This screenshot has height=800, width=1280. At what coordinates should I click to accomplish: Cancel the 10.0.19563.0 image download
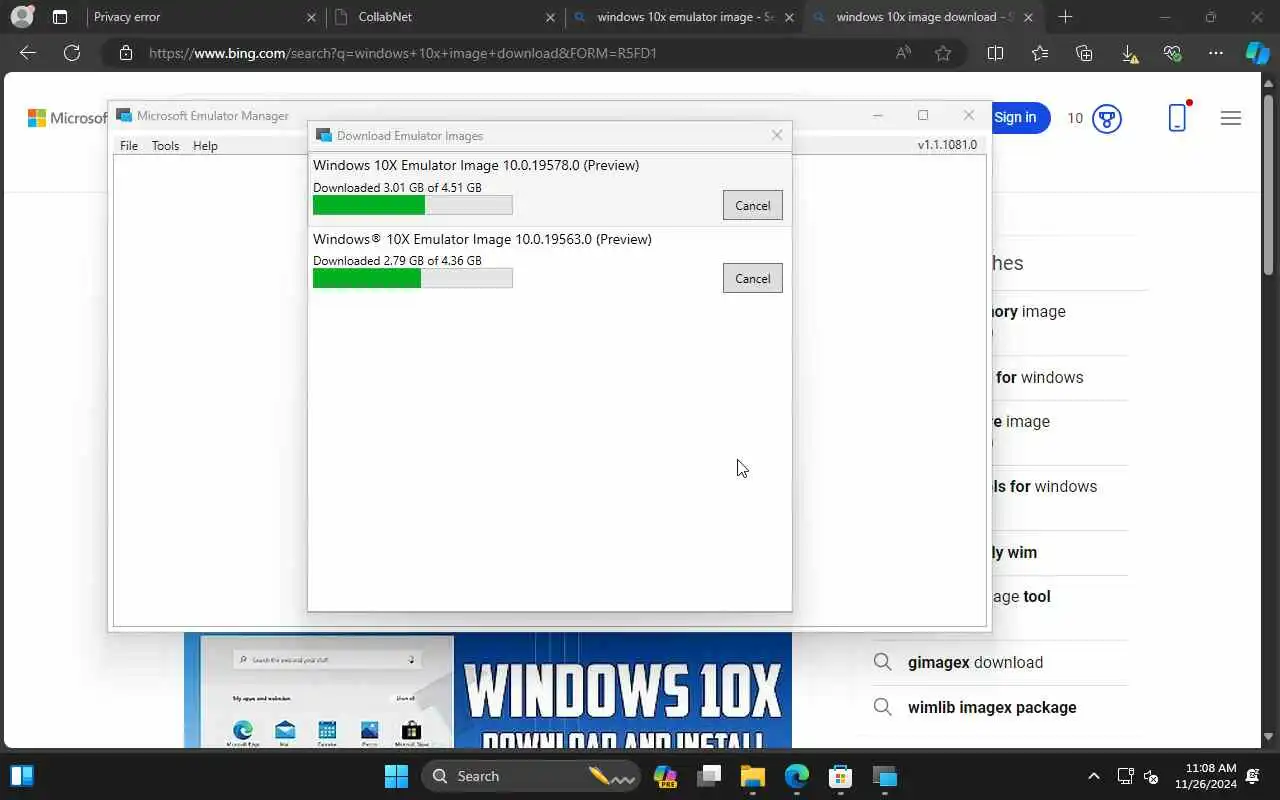[x=752, y=278]
